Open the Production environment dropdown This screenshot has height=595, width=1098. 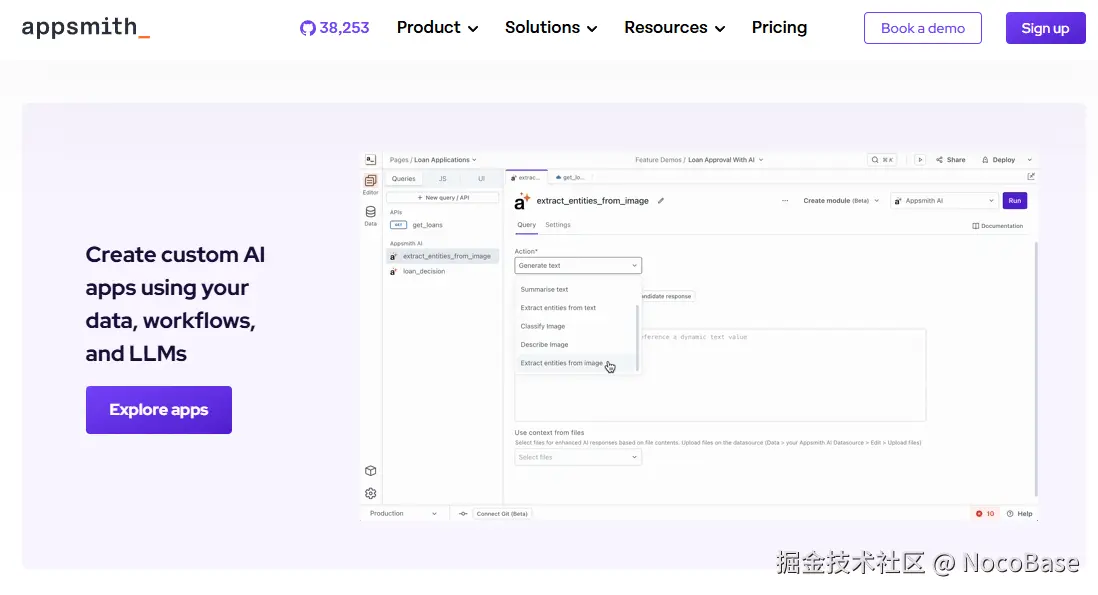click(403, 513)
